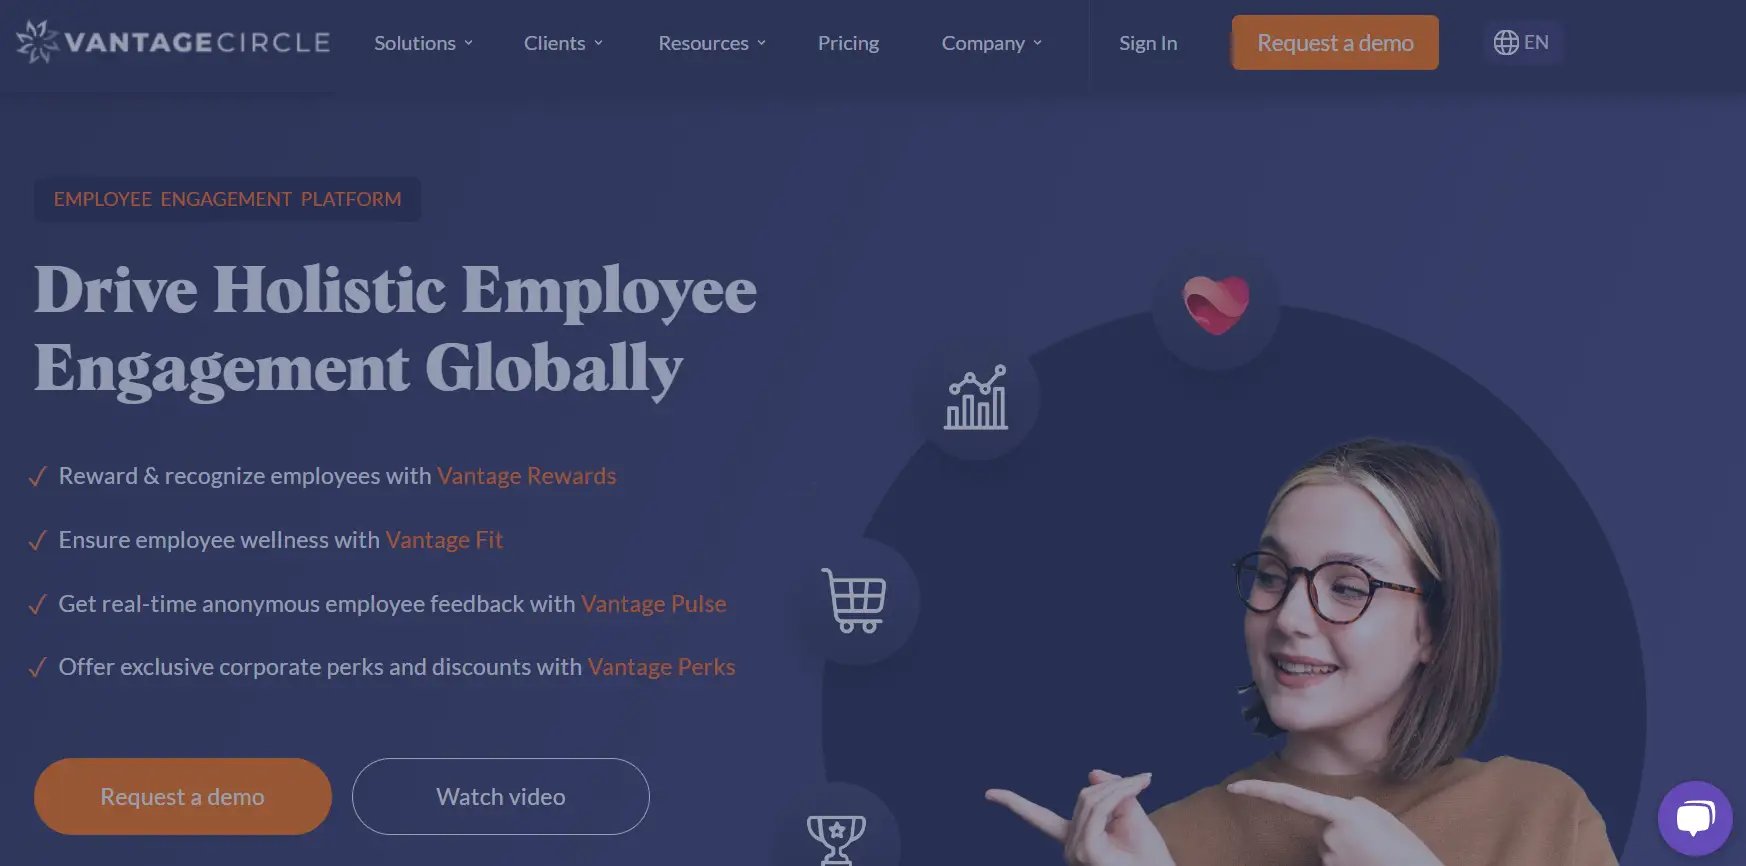Image resolution: width=1746 pixels, height=866 pixels.
Task: Follow the Vantage Rewards link
Action: [x=527, y=476]
